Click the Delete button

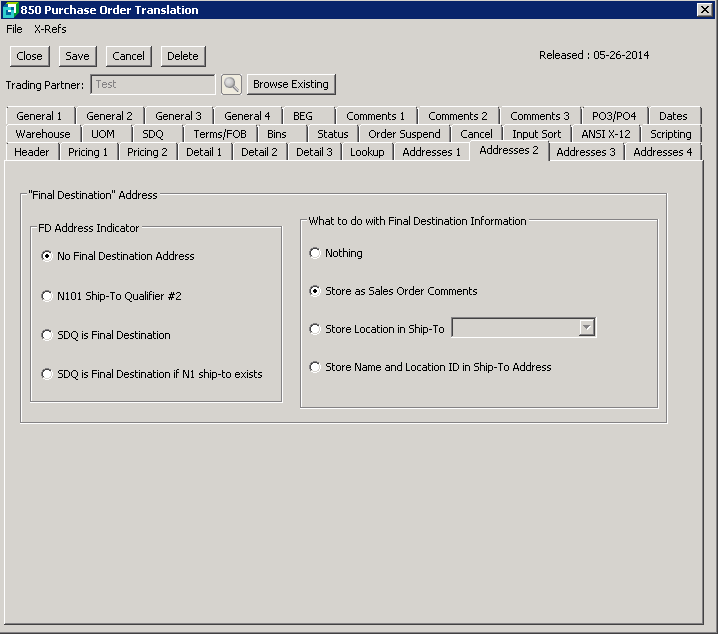pos(182,56)
